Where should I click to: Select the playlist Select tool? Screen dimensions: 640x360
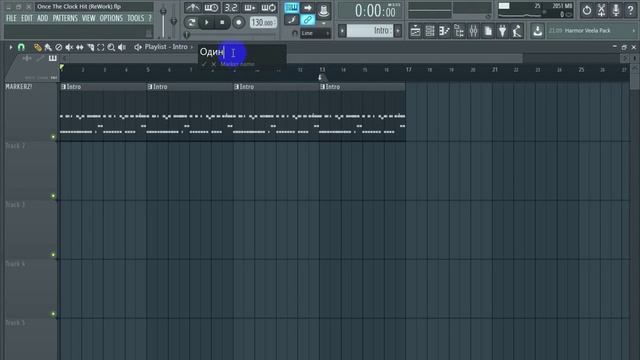100,47
